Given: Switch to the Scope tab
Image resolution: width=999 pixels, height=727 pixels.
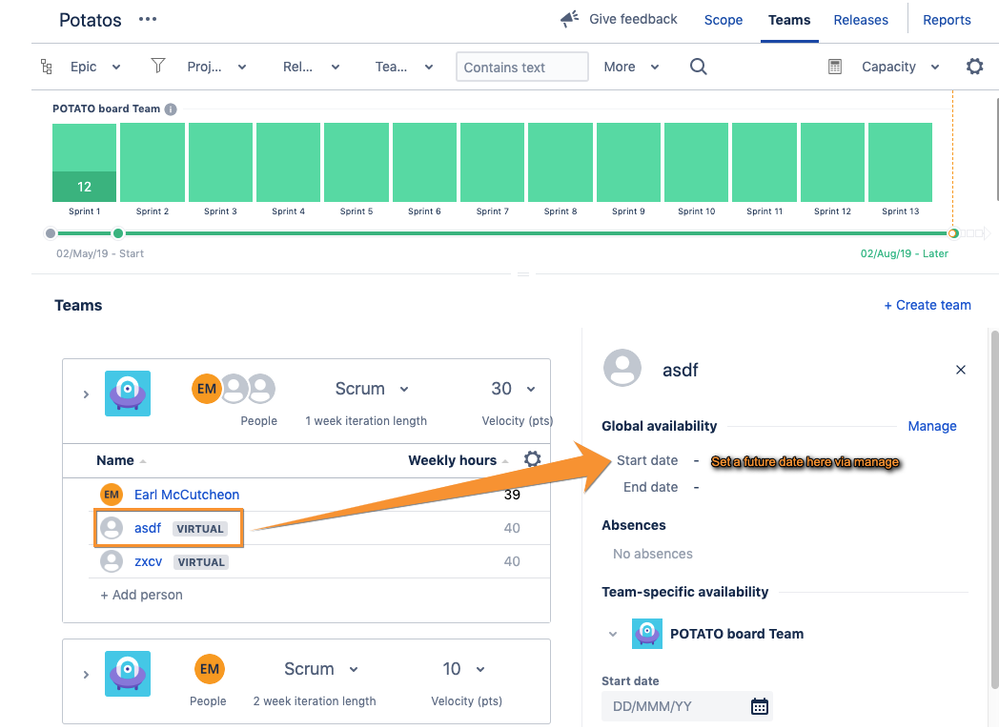Looking at the screenshot, I should [723, 20].
